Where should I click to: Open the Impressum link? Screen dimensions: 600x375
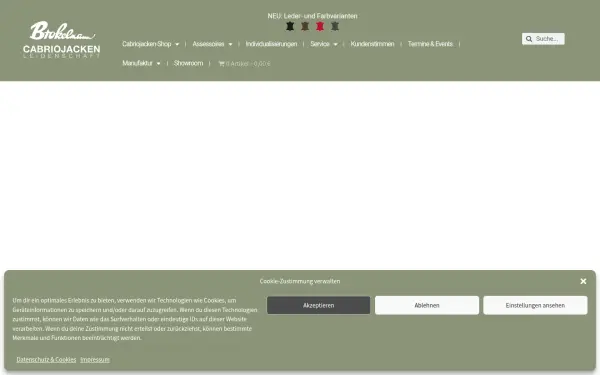[95, 359]
